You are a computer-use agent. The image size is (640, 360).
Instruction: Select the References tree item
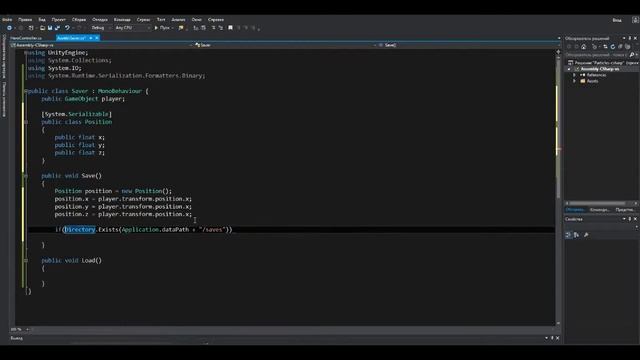[x=596, y=75]
